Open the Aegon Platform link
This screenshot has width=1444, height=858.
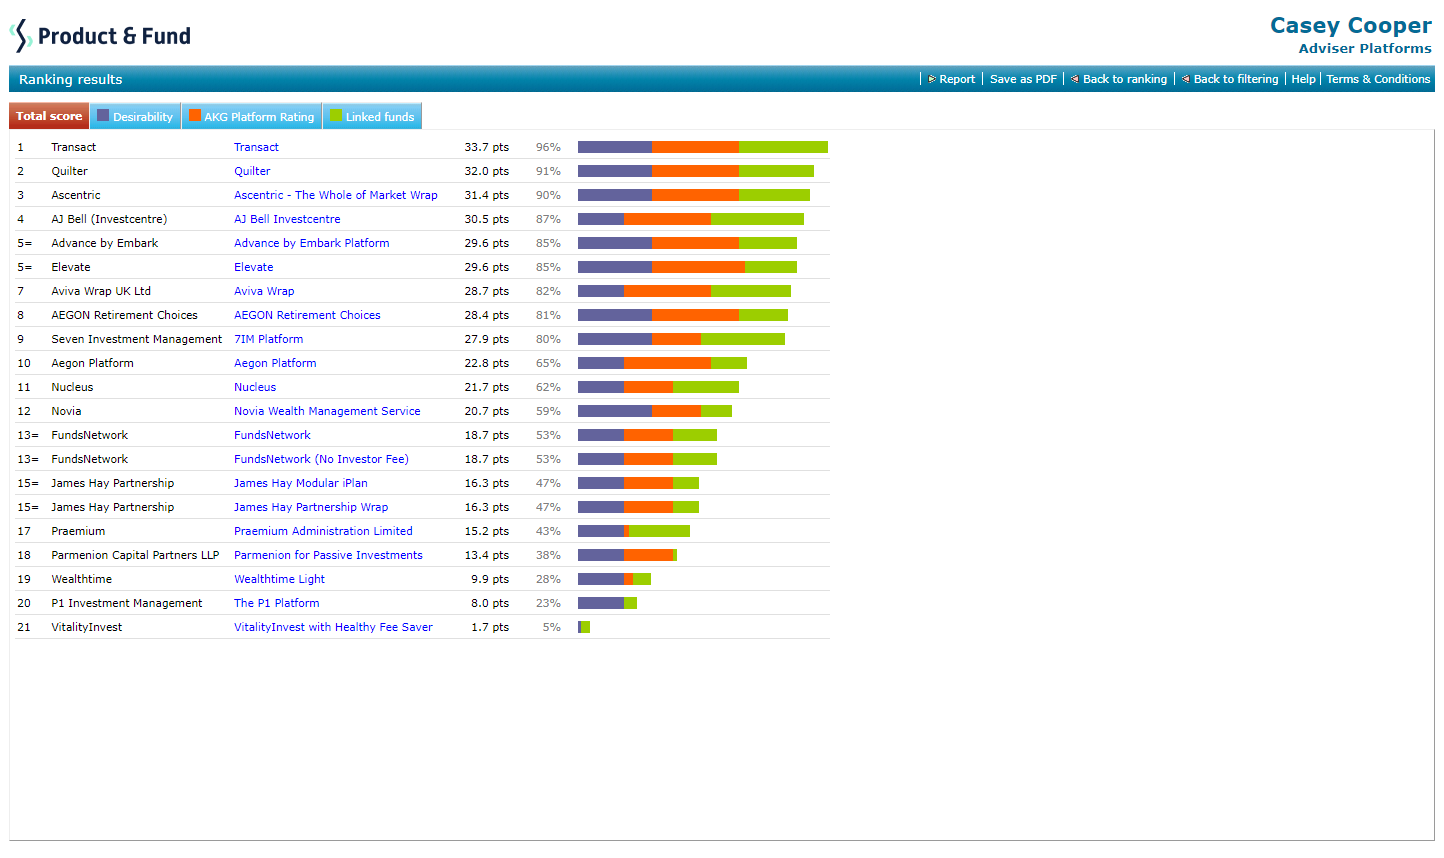(275, 363)
